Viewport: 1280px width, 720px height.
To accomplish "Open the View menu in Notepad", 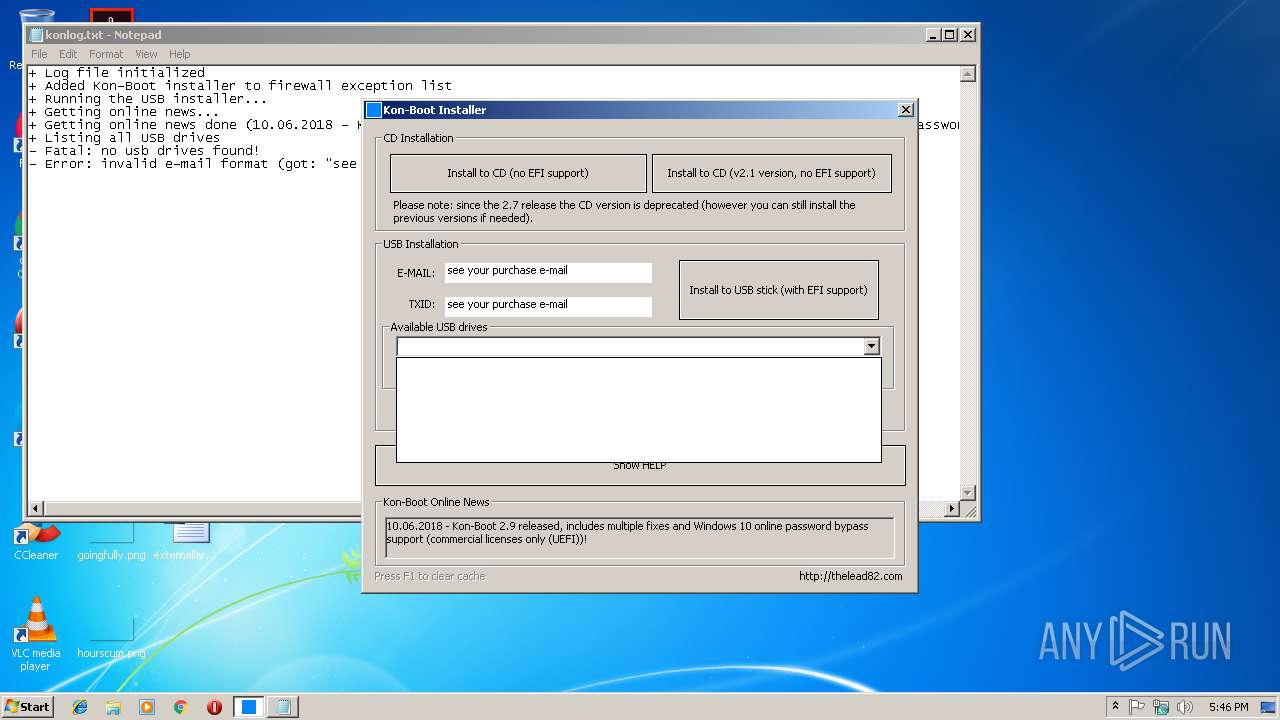I will tap(146, 54).
